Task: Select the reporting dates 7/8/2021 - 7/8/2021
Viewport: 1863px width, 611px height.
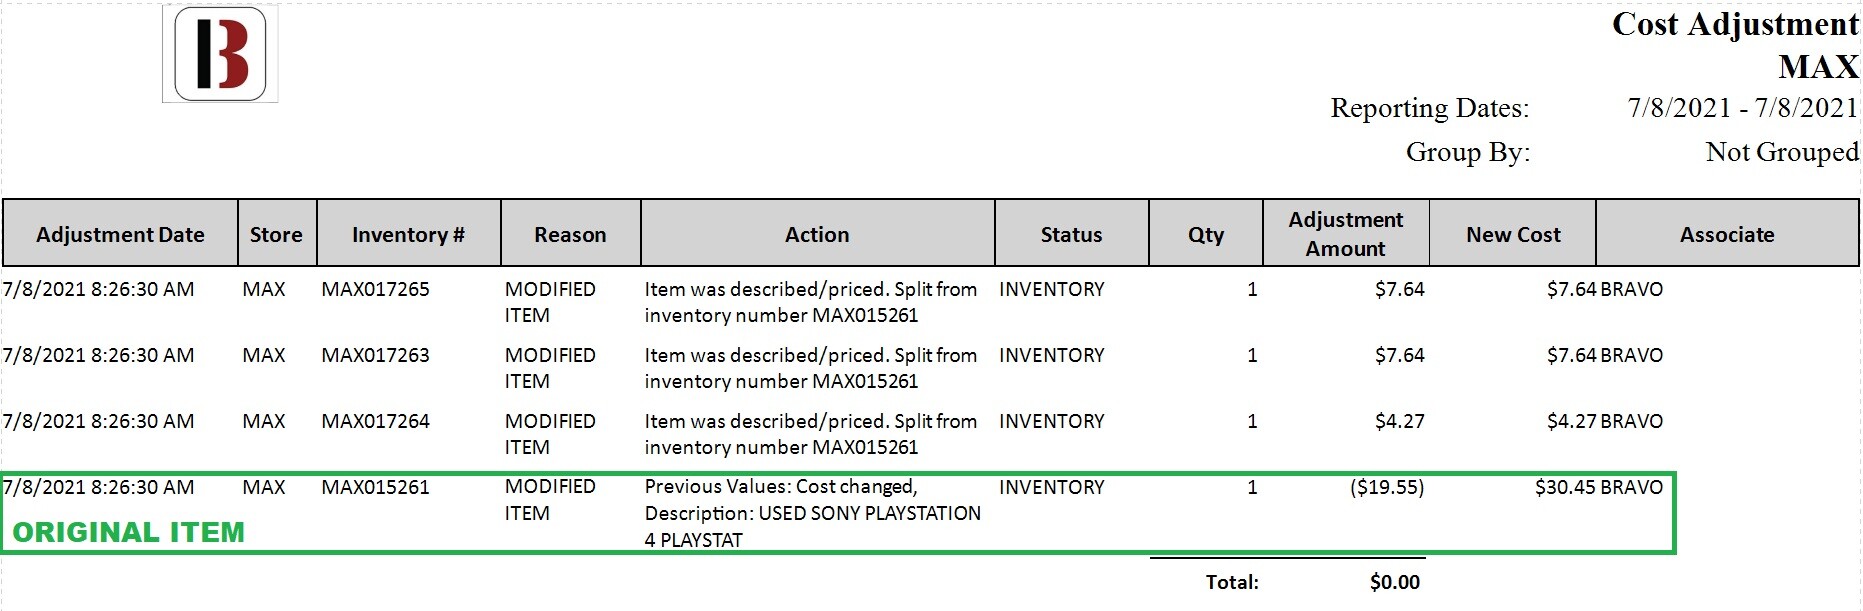Action: (x=1742, y=107)
